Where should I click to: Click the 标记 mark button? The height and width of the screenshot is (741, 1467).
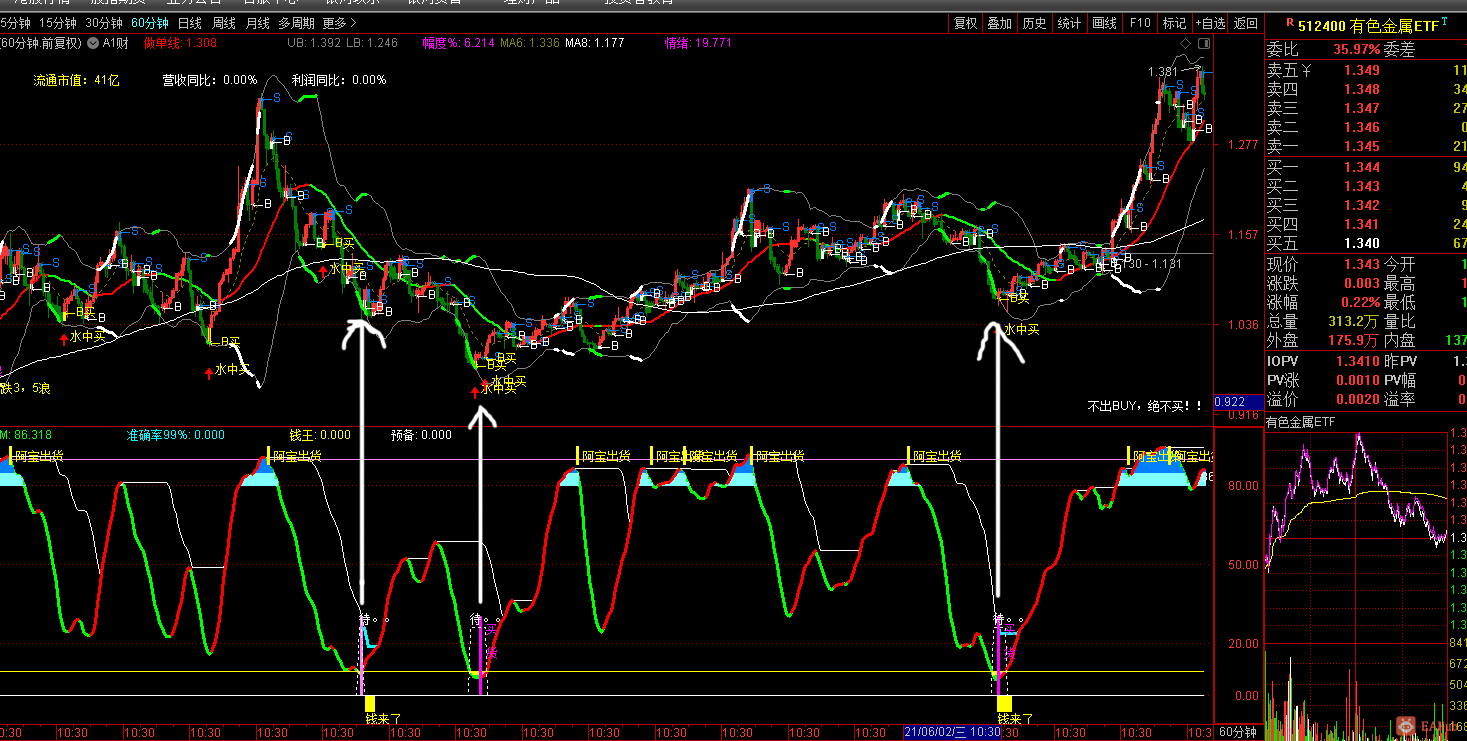coord(1174,23)
